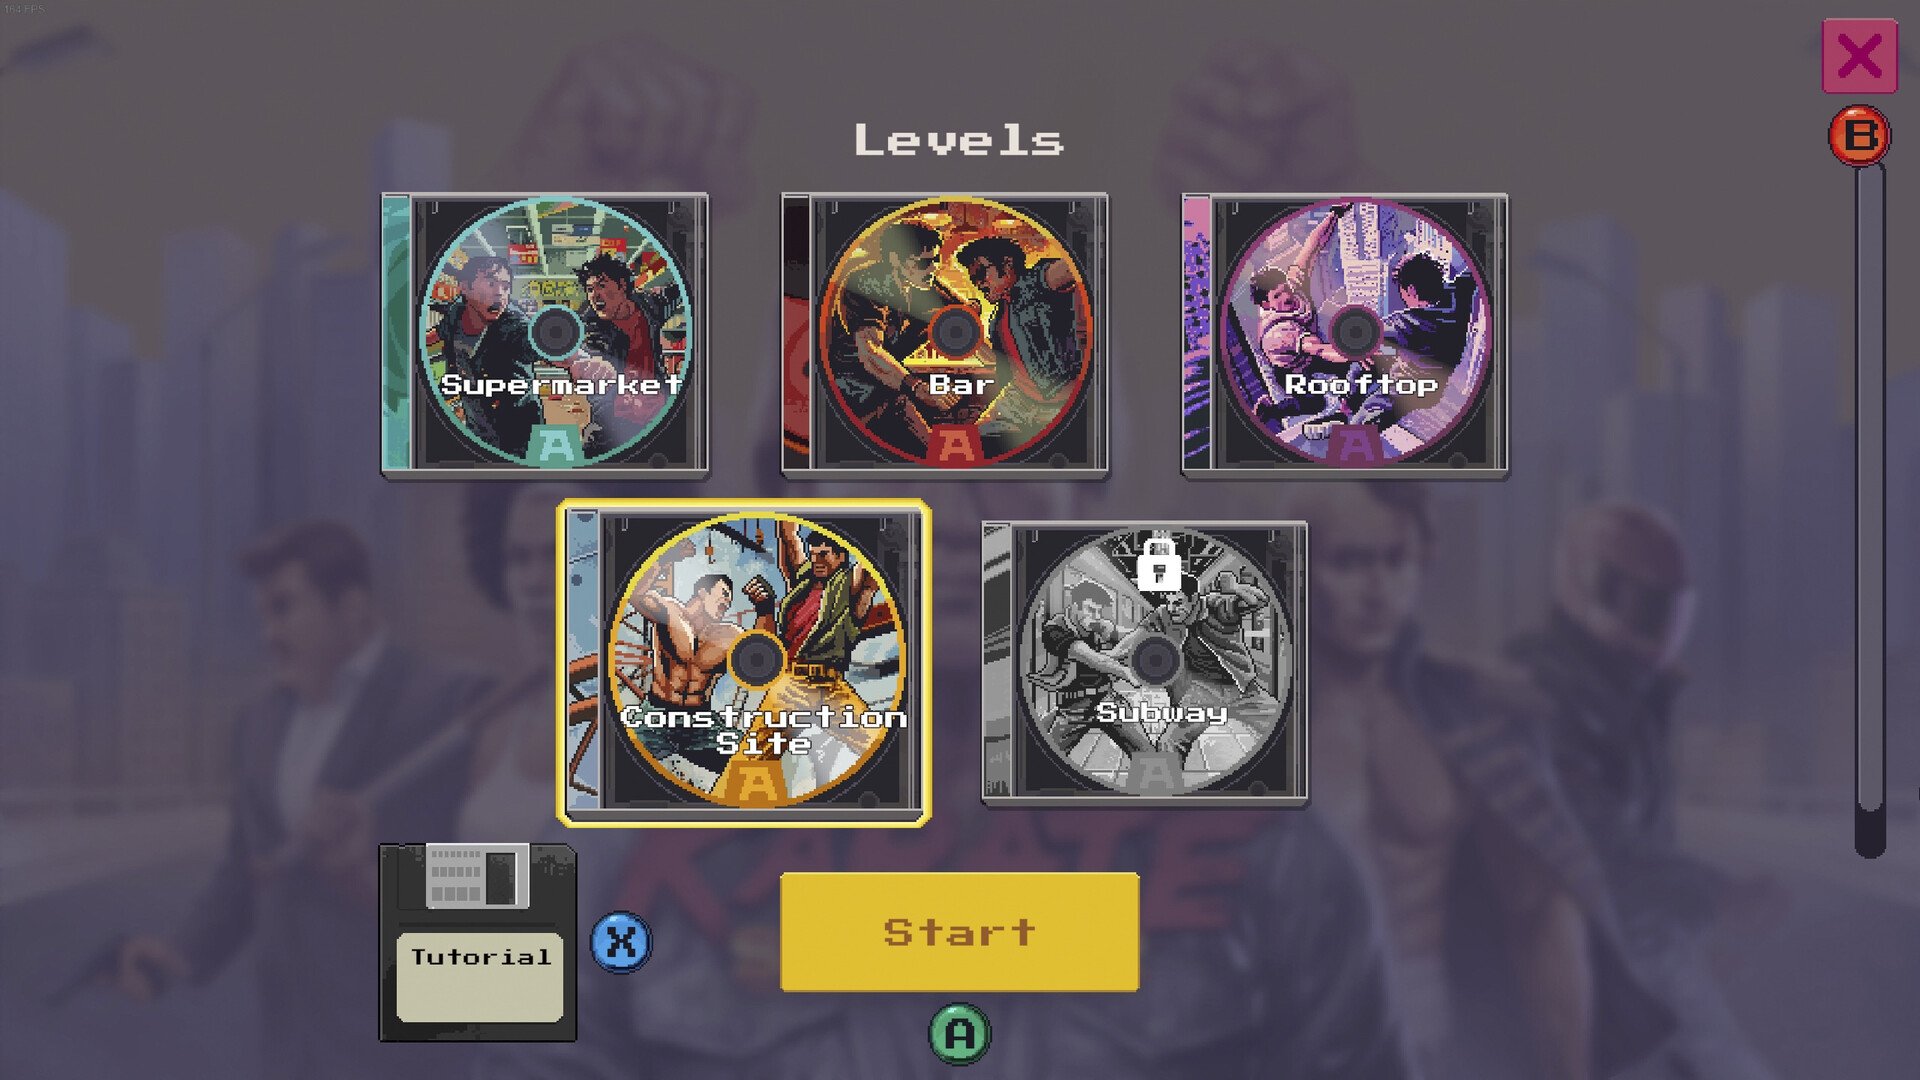Click the padlock icon on the Subway disc
Viewport: 1920px width, 1080px height.
[1159, 564]
